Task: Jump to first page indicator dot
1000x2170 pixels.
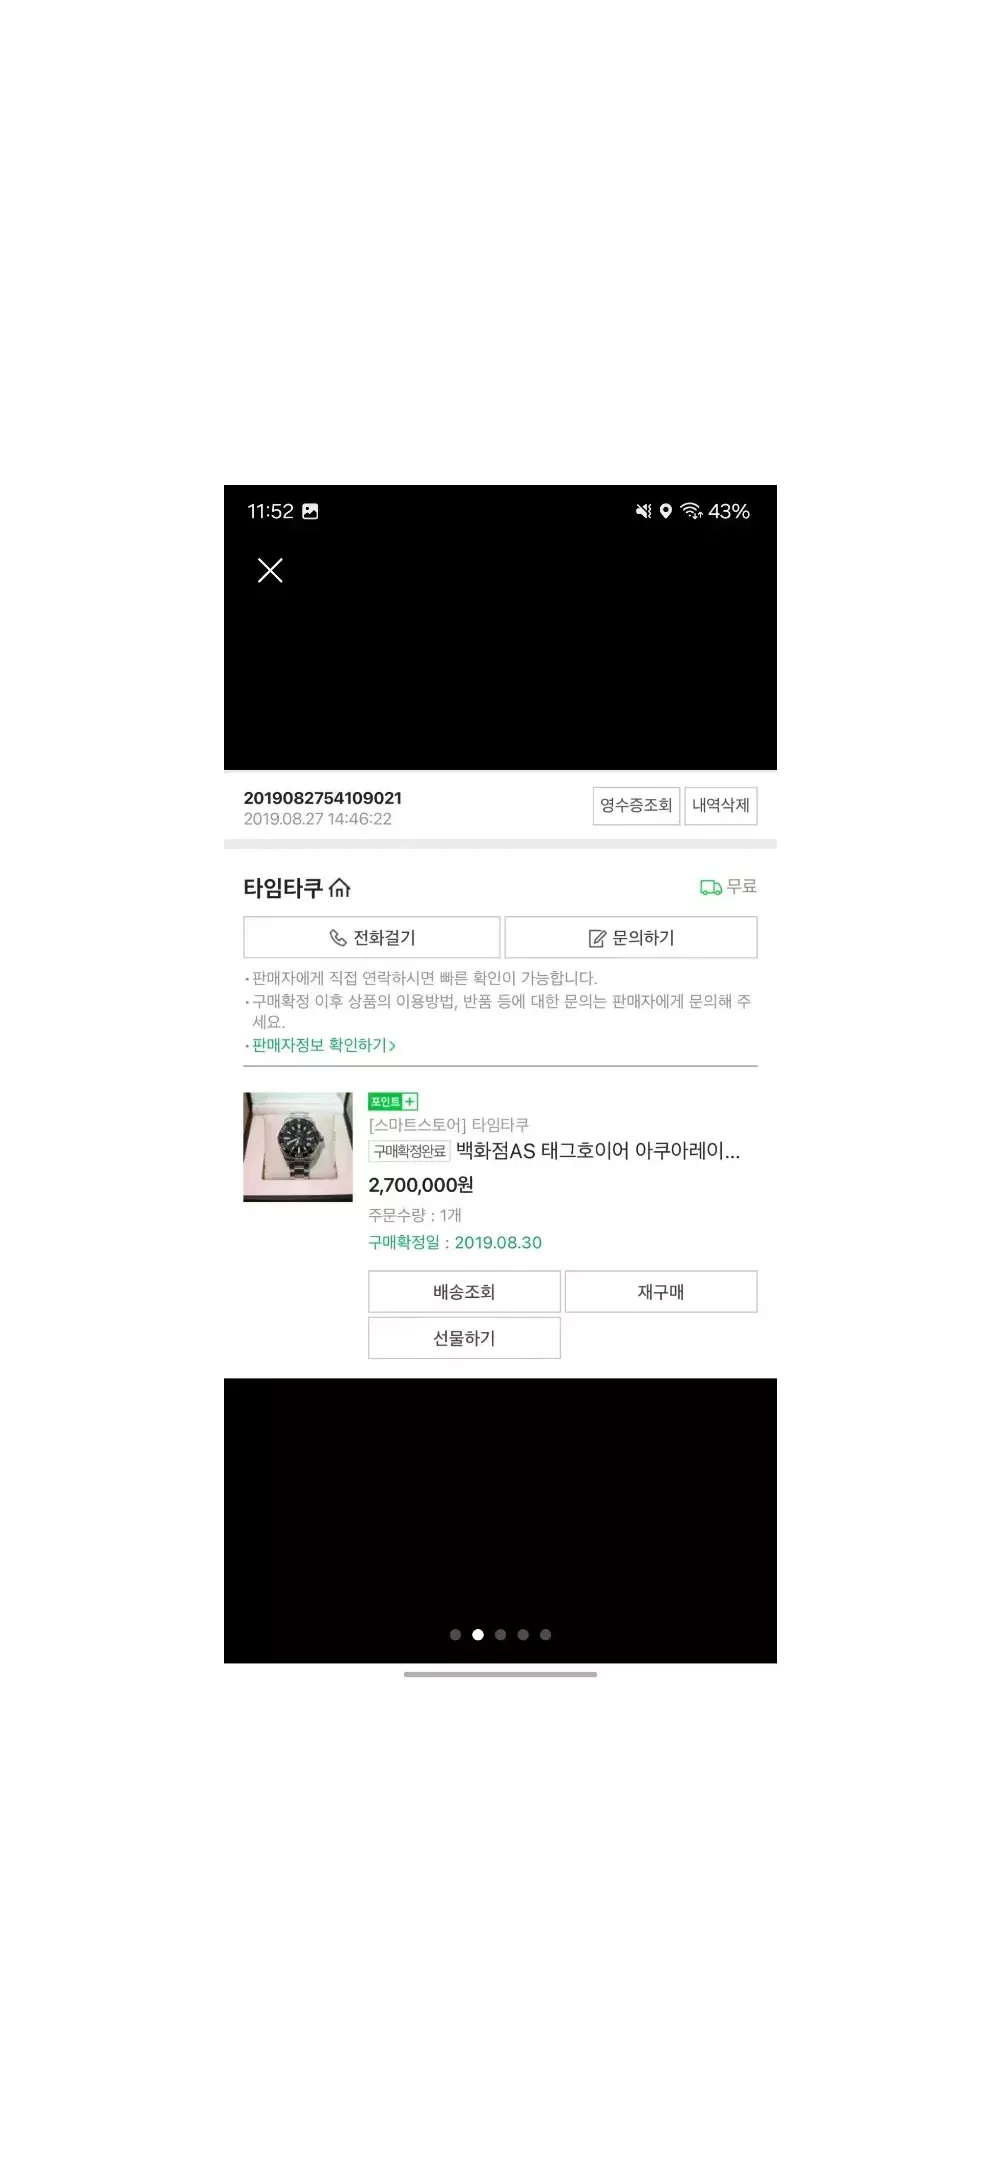Action: point(455,1634)
